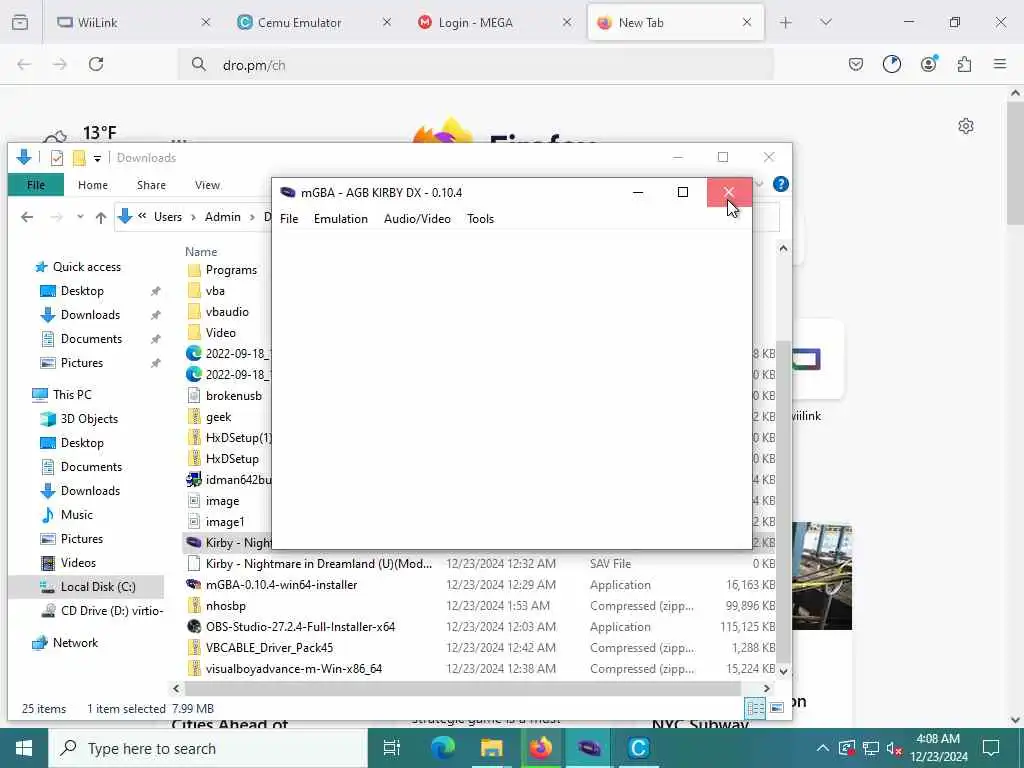
Task: Select the brokenusb file
Action: pos(233,396)
